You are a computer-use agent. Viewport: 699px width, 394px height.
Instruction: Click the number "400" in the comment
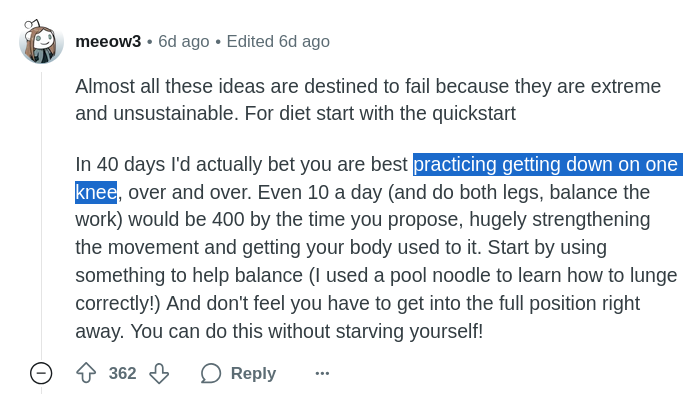pyautogui.click(x=228, y=219)
